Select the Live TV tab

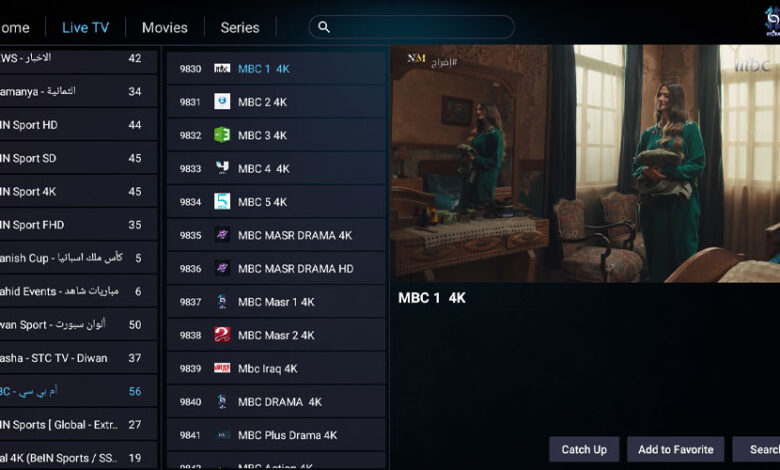(x=85, y=27)
